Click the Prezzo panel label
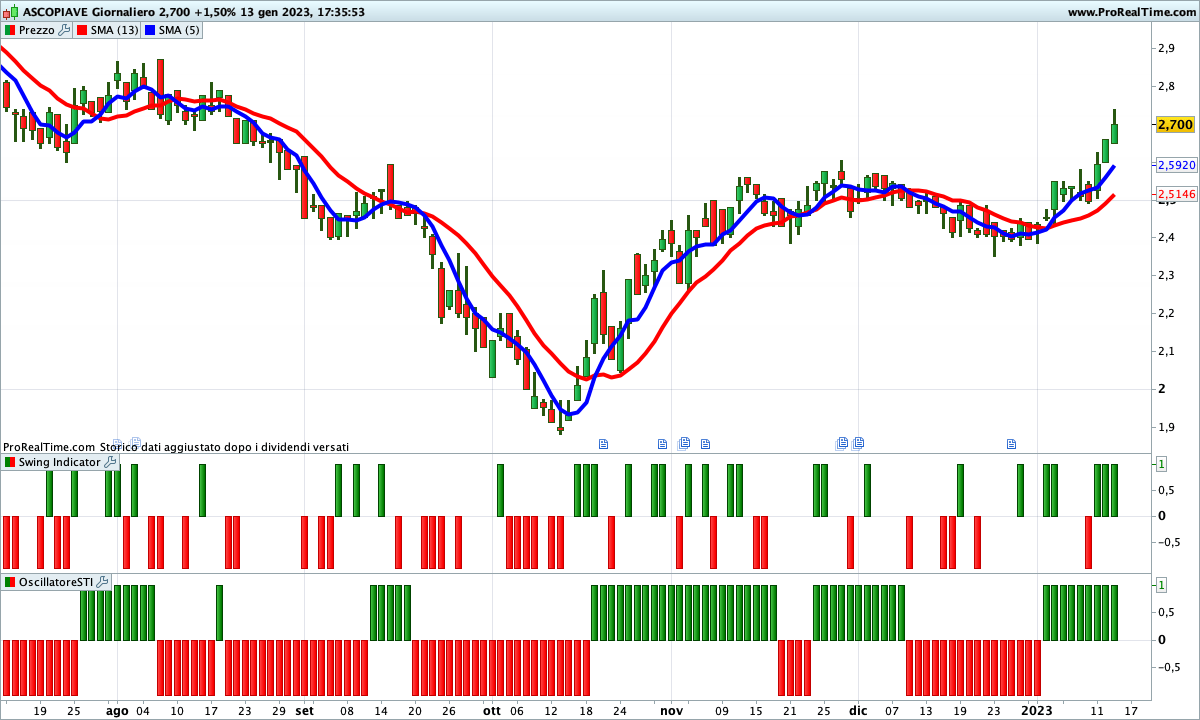This screenshot has width=1200, height=720. (37, 30)
